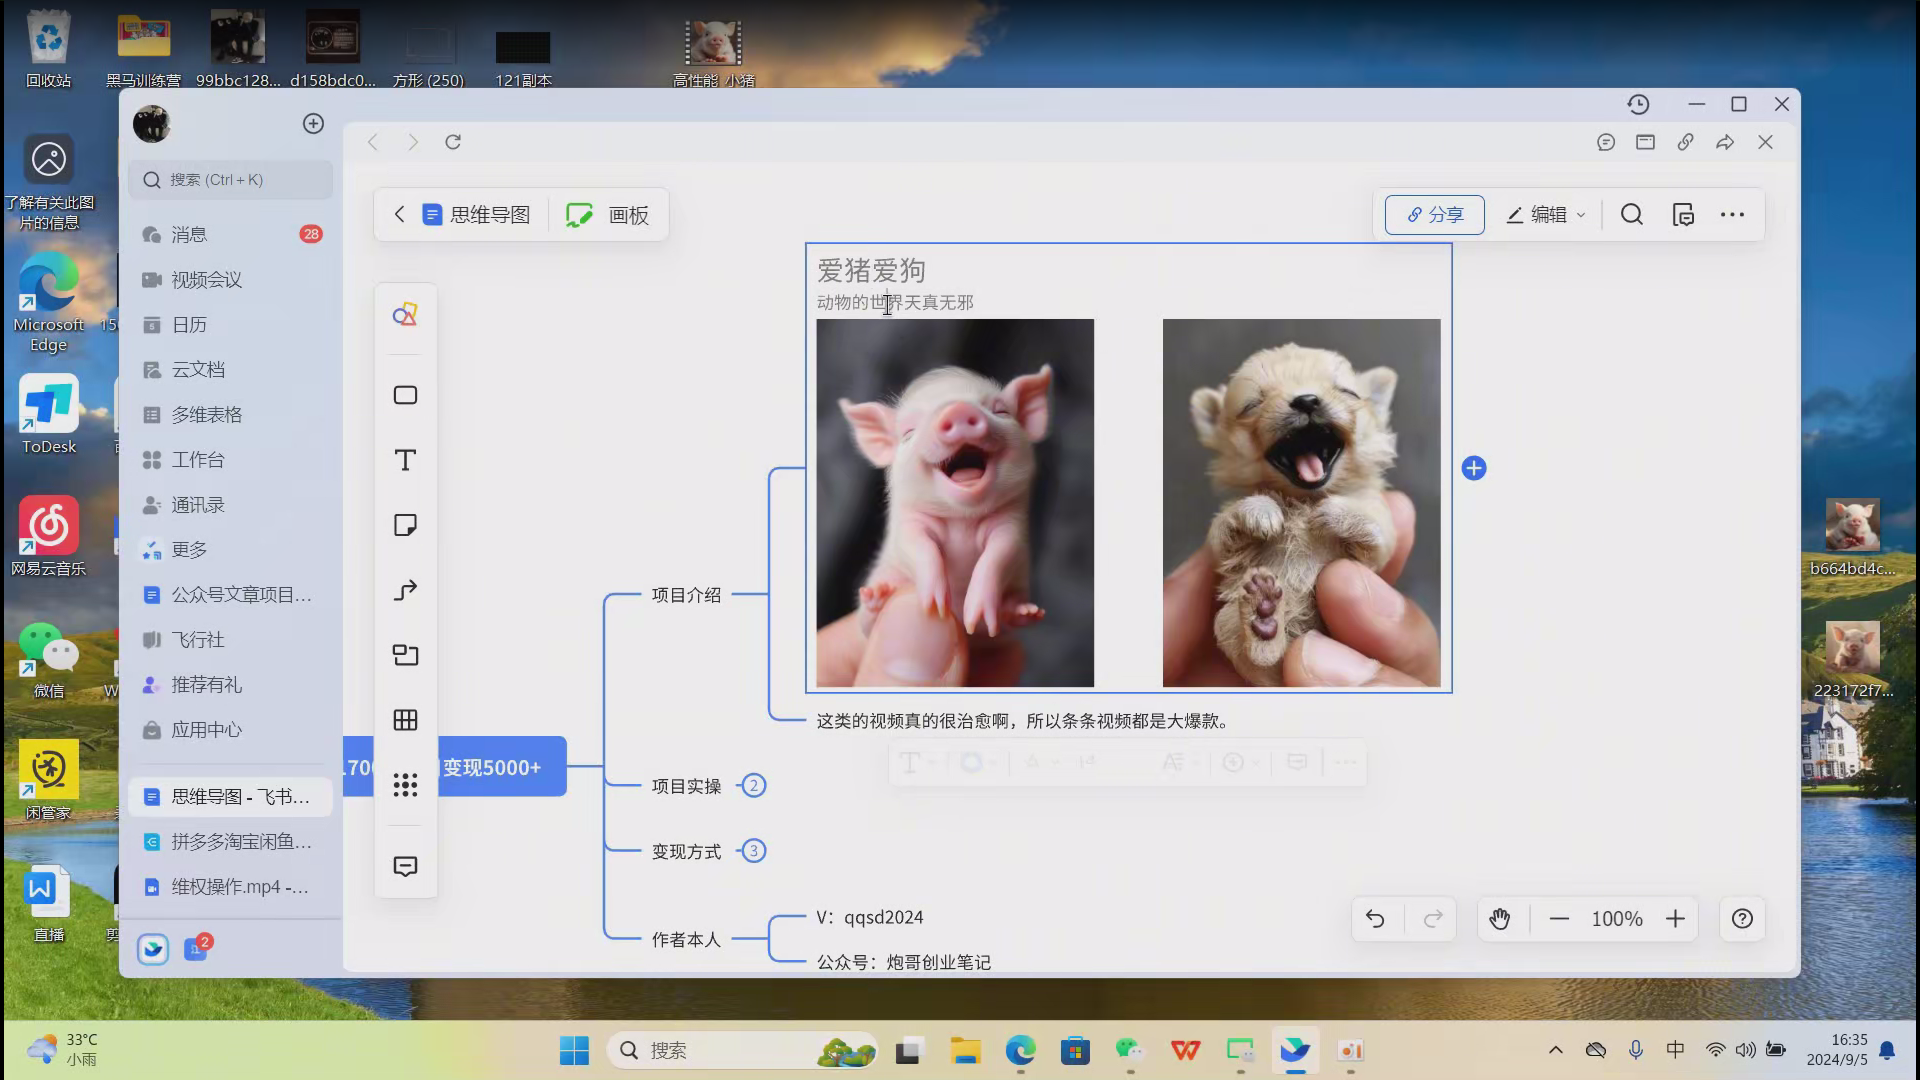1920x1080 pixels.
Task: Open the 飞行社 sidebar item
Action: coord(231,640)
